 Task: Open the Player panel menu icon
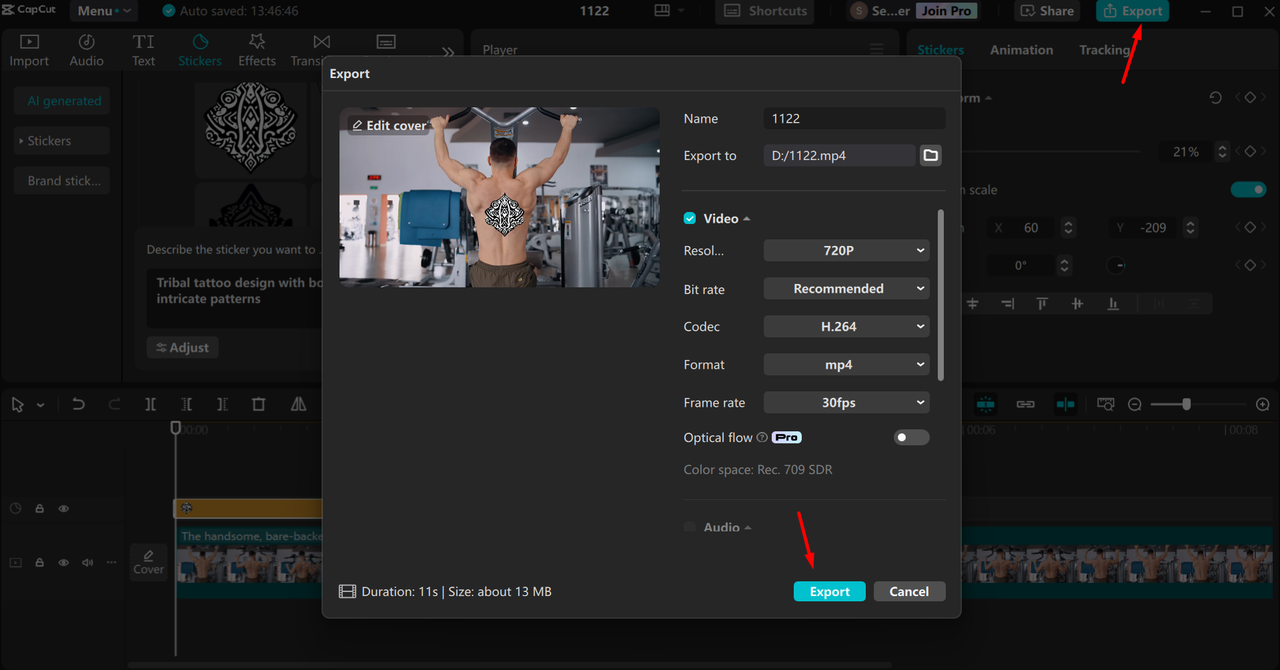tap(877, 49)
